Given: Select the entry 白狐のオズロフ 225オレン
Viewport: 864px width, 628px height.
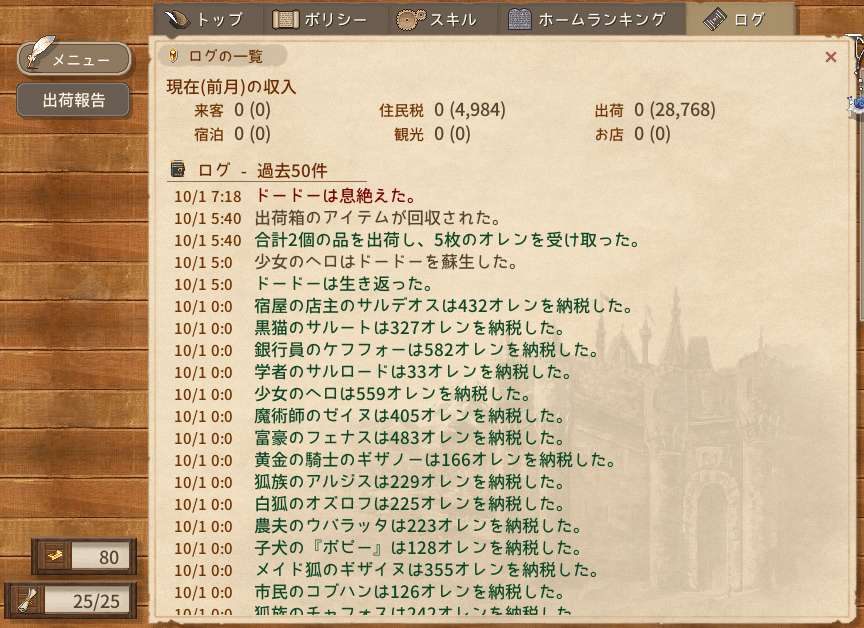Looking at the screenshot, I should (x=410, y=504).
